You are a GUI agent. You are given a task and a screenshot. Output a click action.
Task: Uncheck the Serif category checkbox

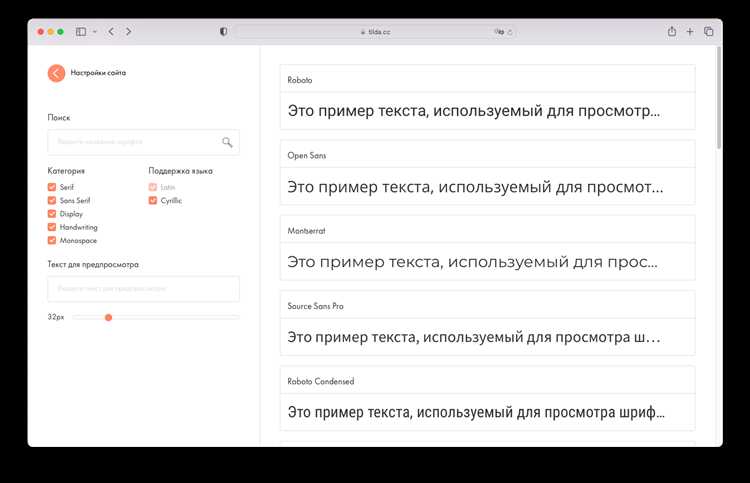tap(52, 187)
